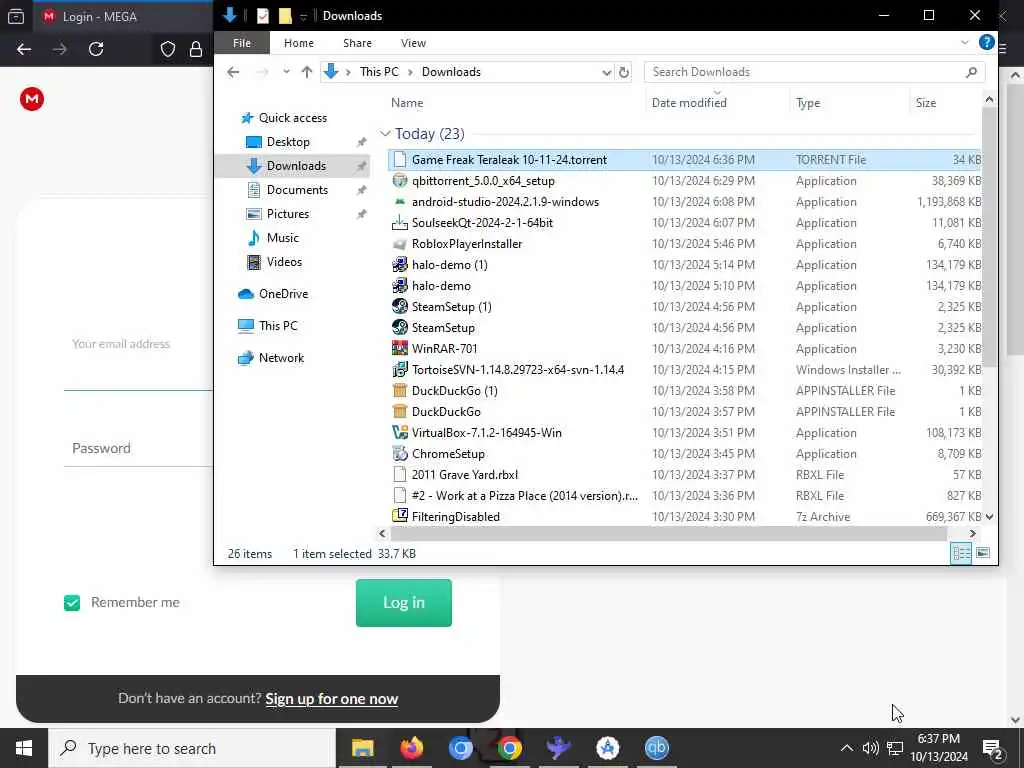The height and width of the screenshot is (768, 1024).
Task: Click the VirtualBox installer file icon
Action: 400,432
